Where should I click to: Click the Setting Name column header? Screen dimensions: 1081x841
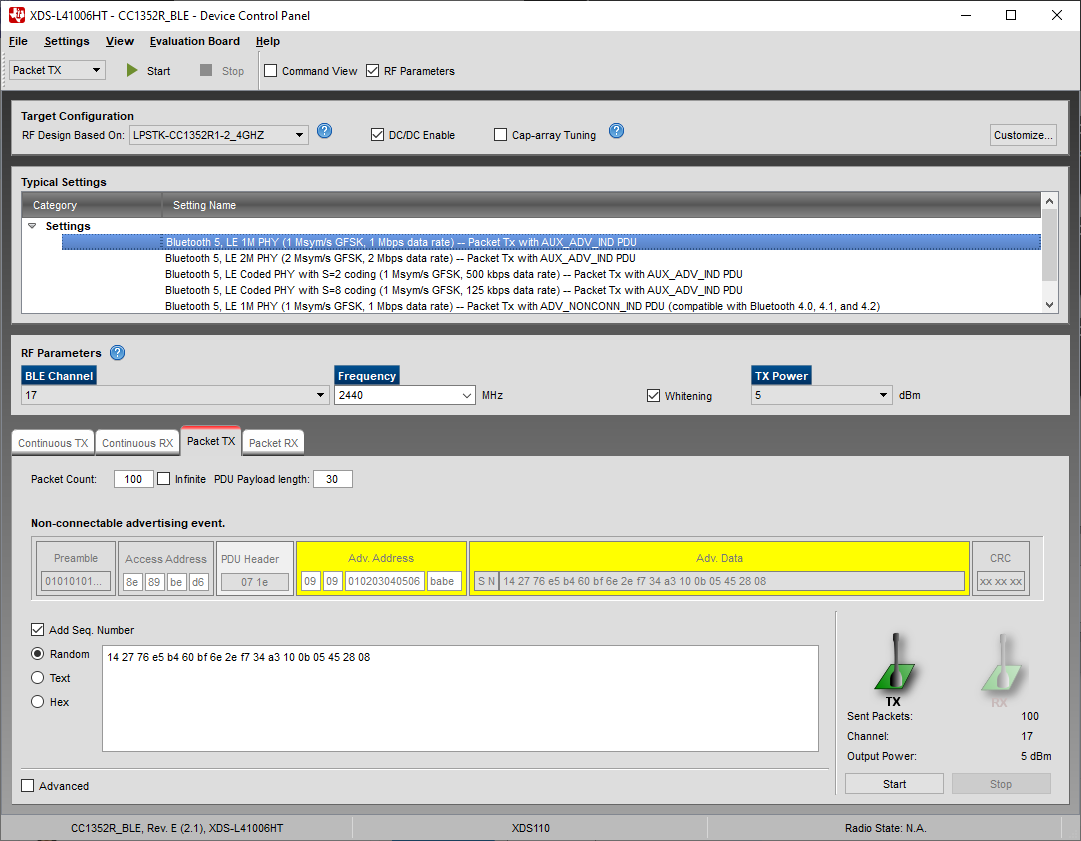(600, 205)
